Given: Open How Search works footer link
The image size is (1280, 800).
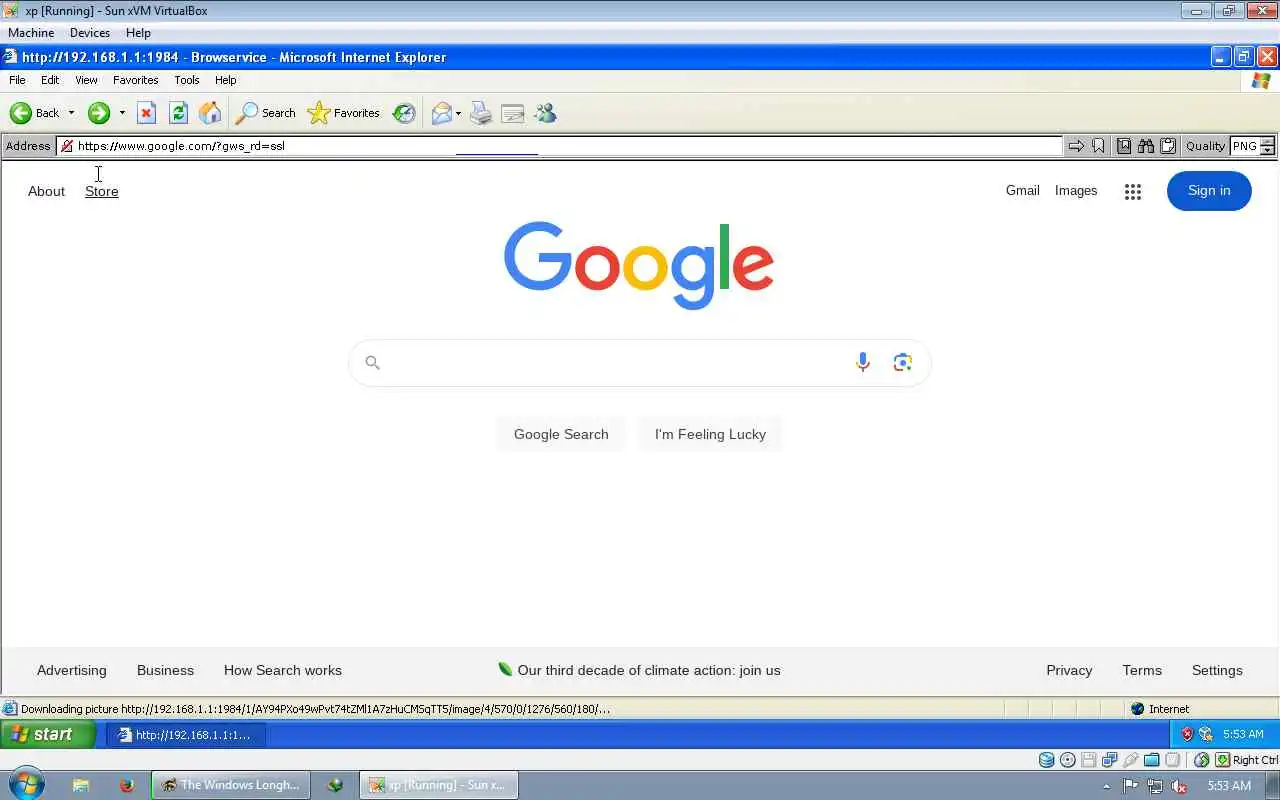Looking at the screenshot, I should click(283, 670).
